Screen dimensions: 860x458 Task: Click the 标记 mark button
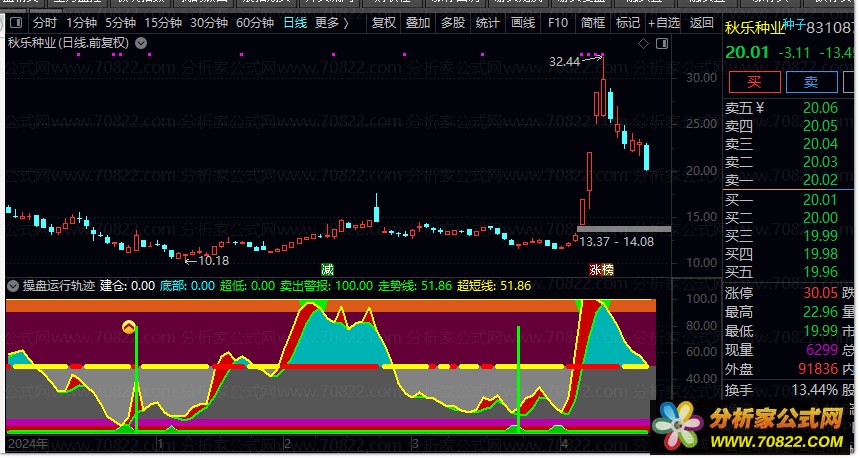(x=627, y=23)
